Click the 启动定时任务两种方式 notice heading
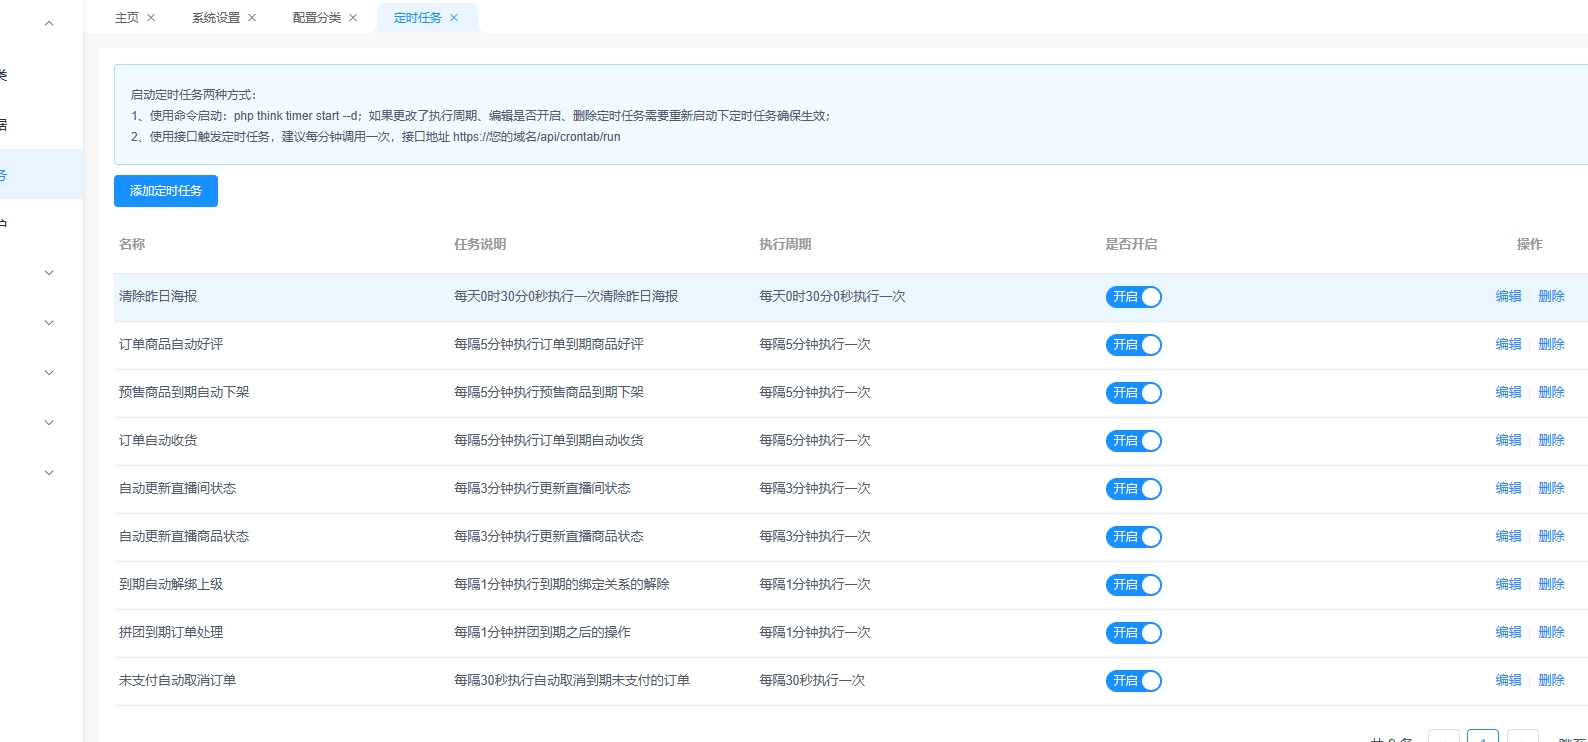Viewport: 1588px width, 742px height. [x=194, y=95]
